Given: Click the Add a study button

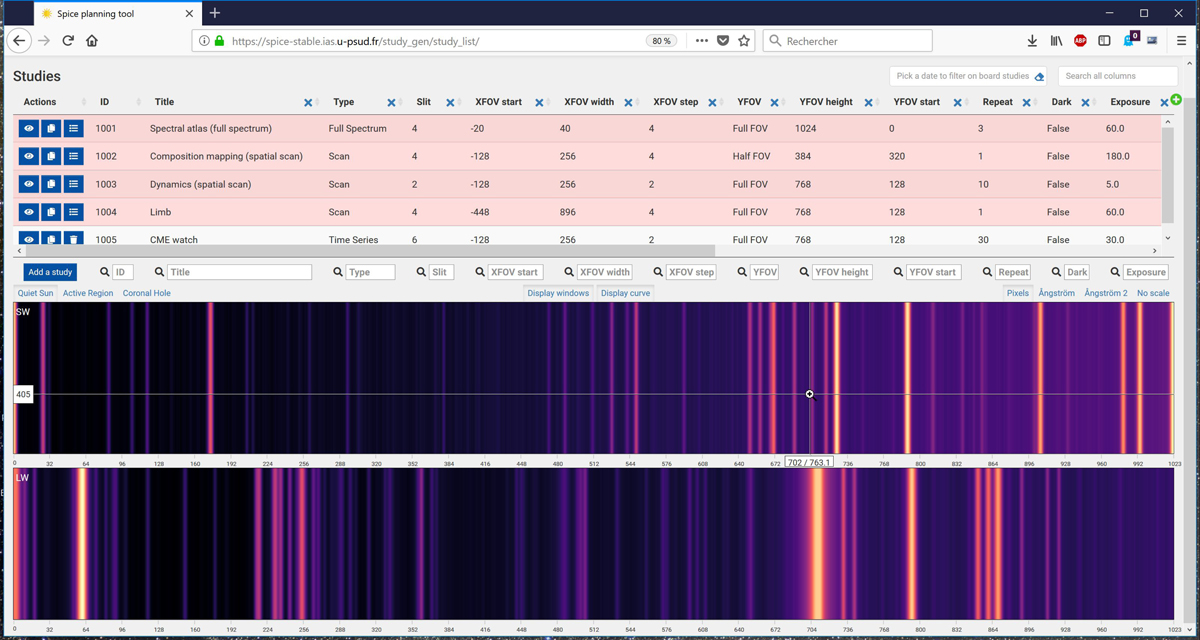Looking at the screenshot, I should point(50,272).
